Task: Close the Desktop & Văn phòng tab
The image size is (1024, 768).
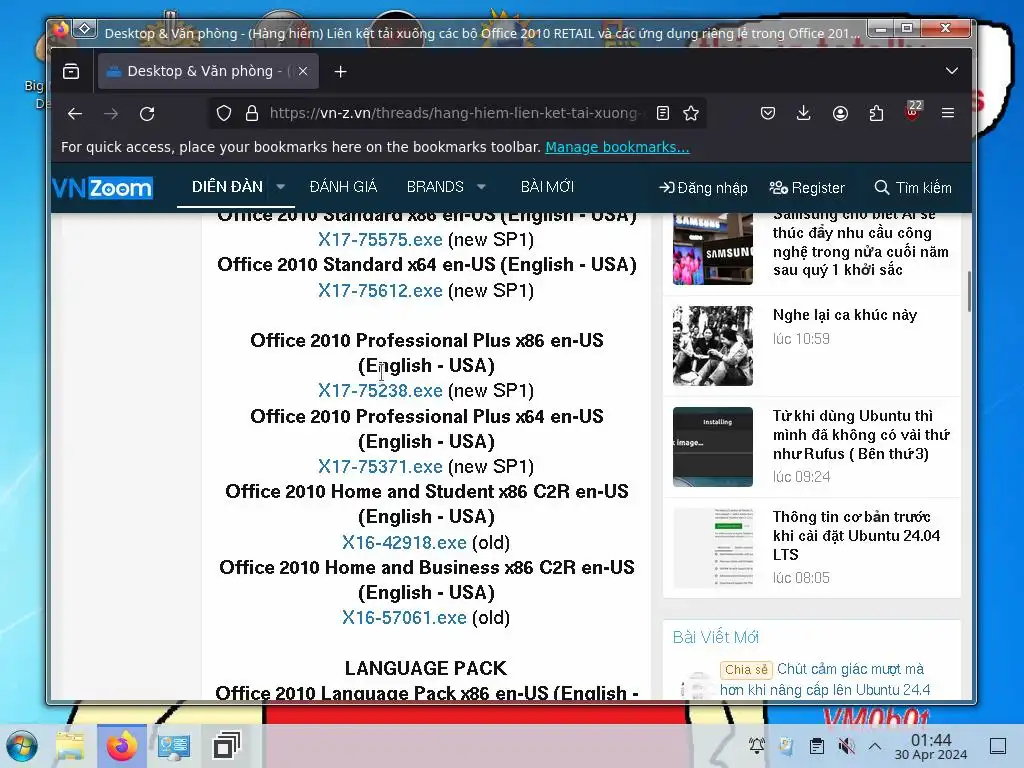Action: coord(303,71)
